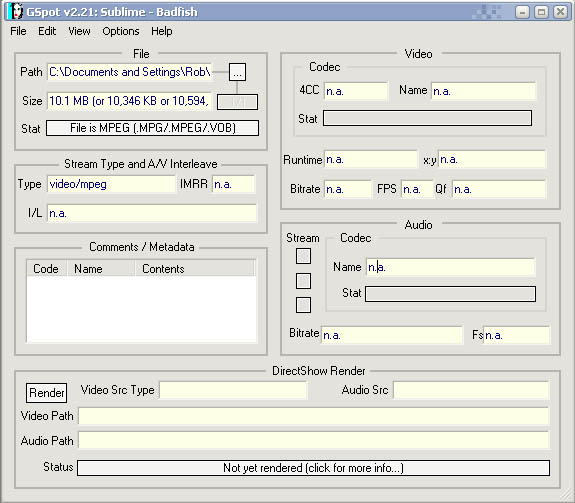Click the video 4CC field
The width and height of the screenshot is (575, 503).
tap(356, 91)
